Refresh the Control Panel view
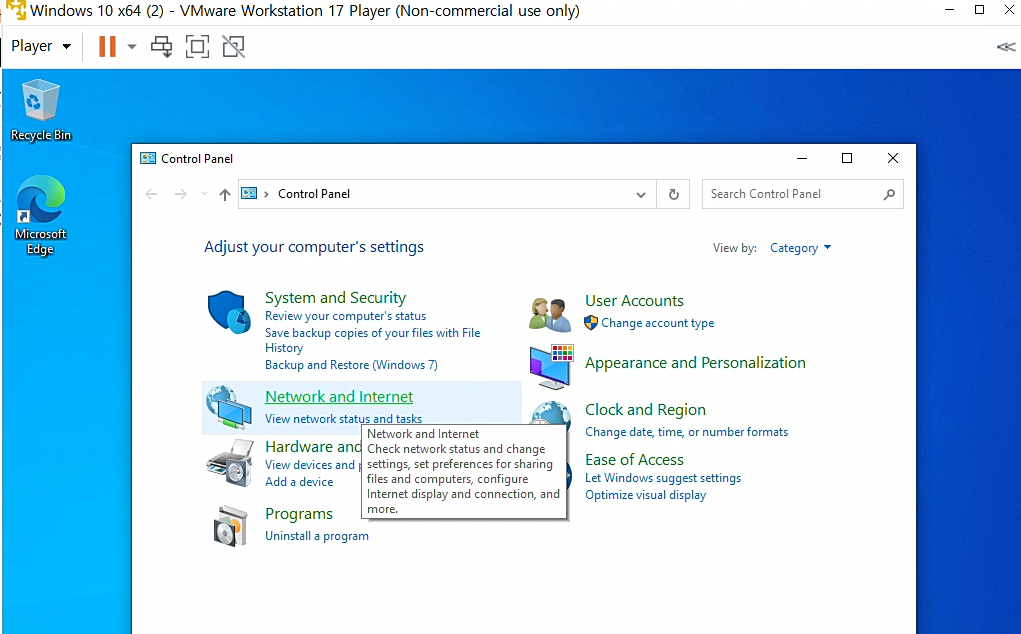 tap(674, 195)
